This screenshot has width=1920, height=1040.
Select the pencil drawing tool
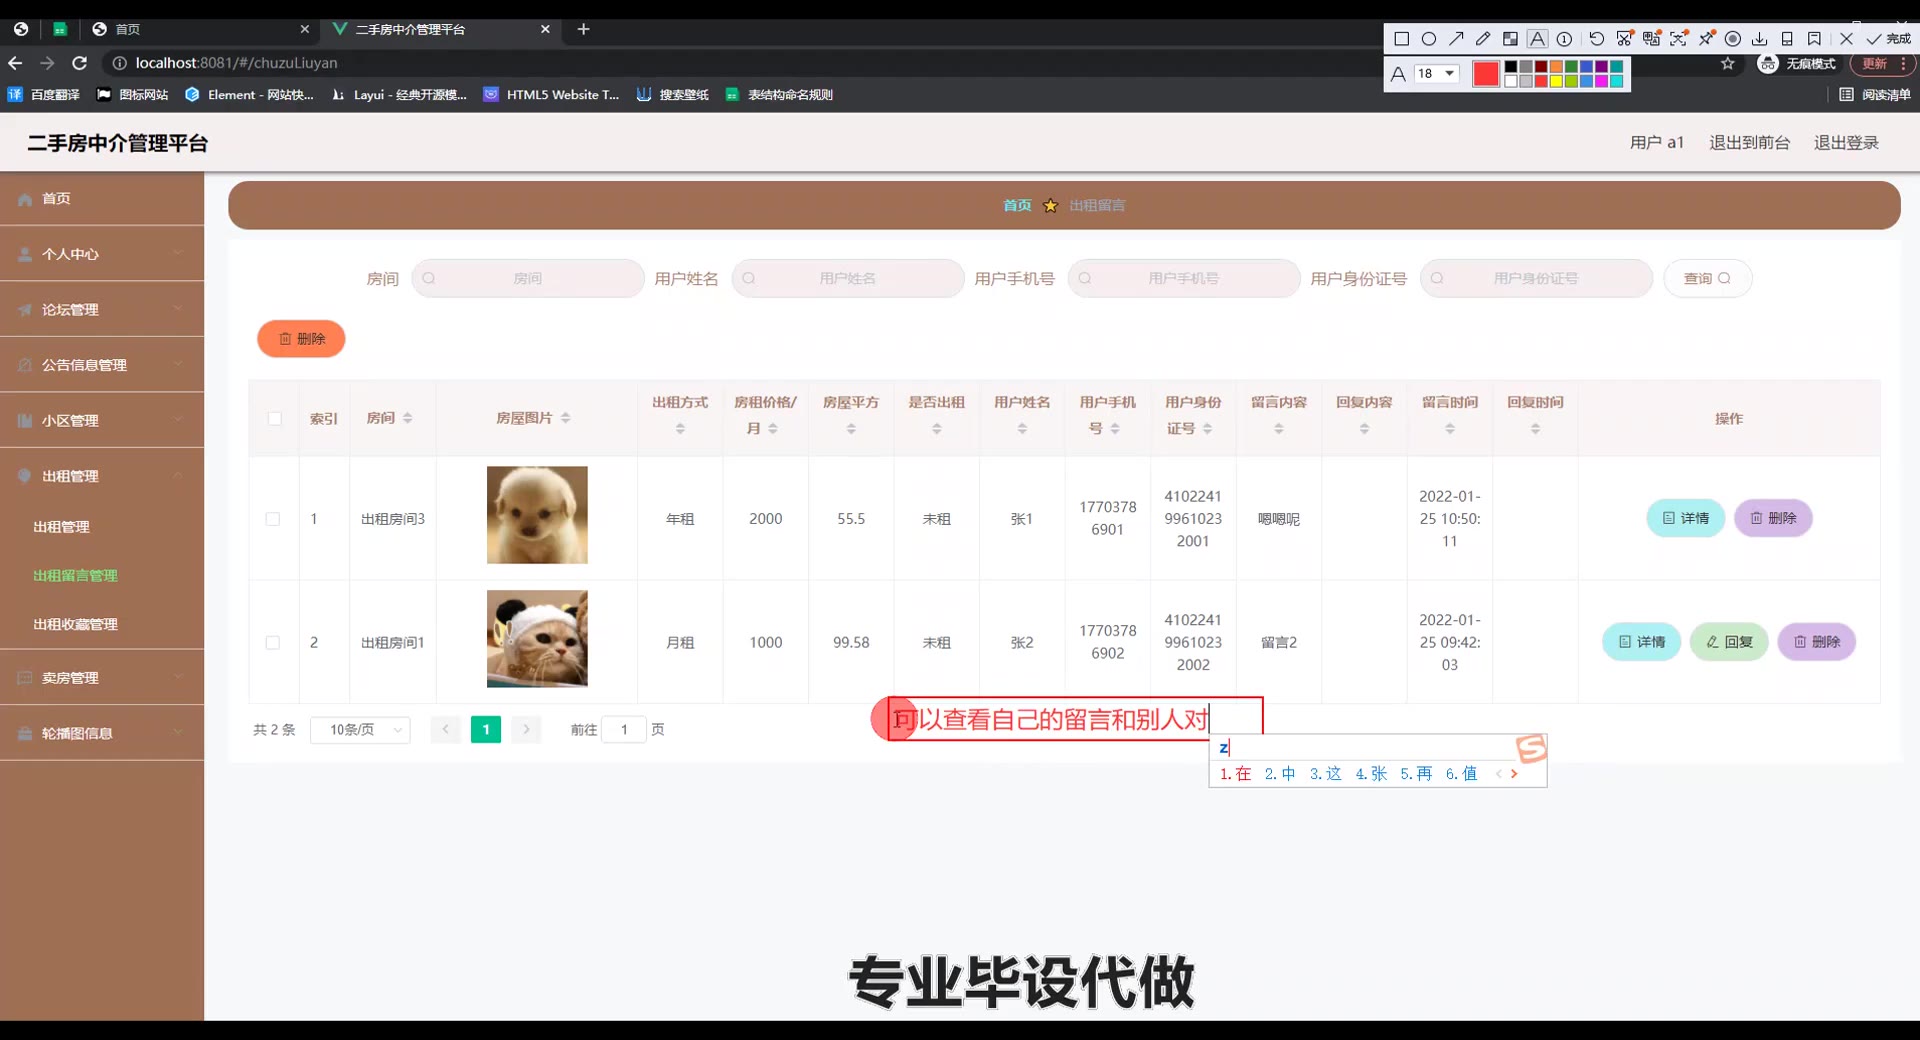[1483, 39]
